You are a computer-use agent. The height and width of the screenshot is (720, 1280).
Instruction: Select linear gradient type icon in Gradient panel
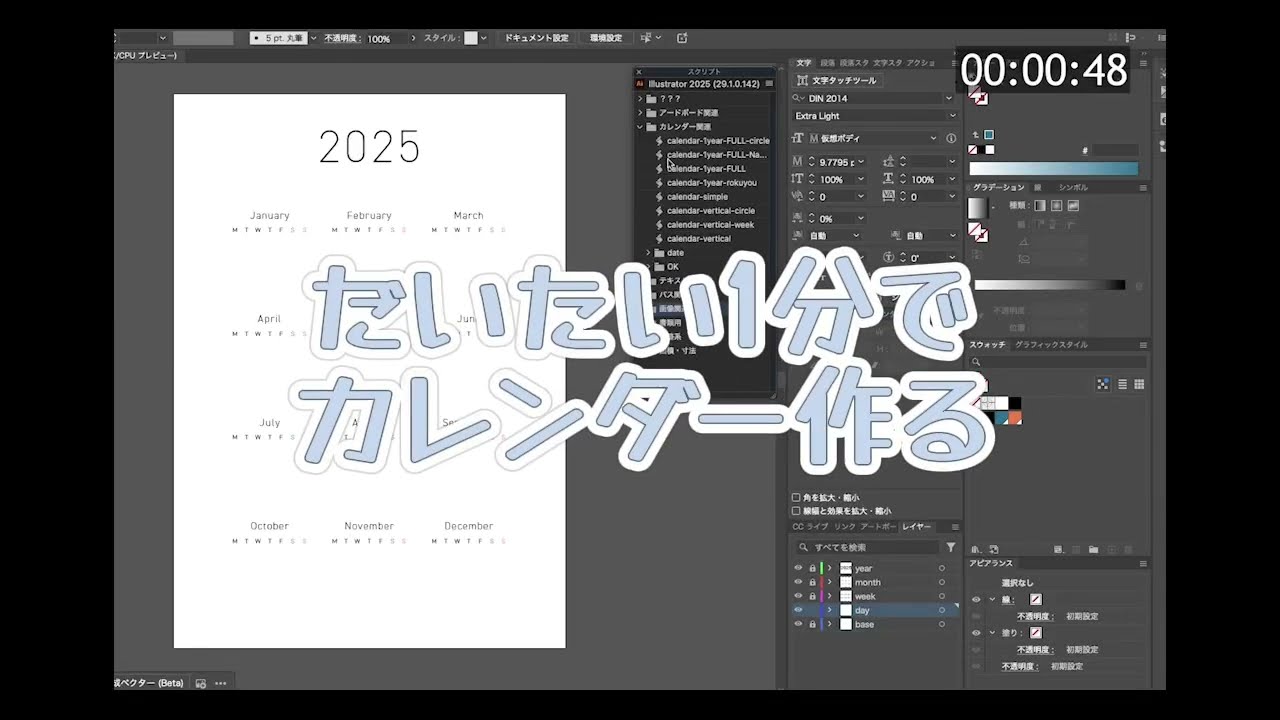coord(1040,205)
